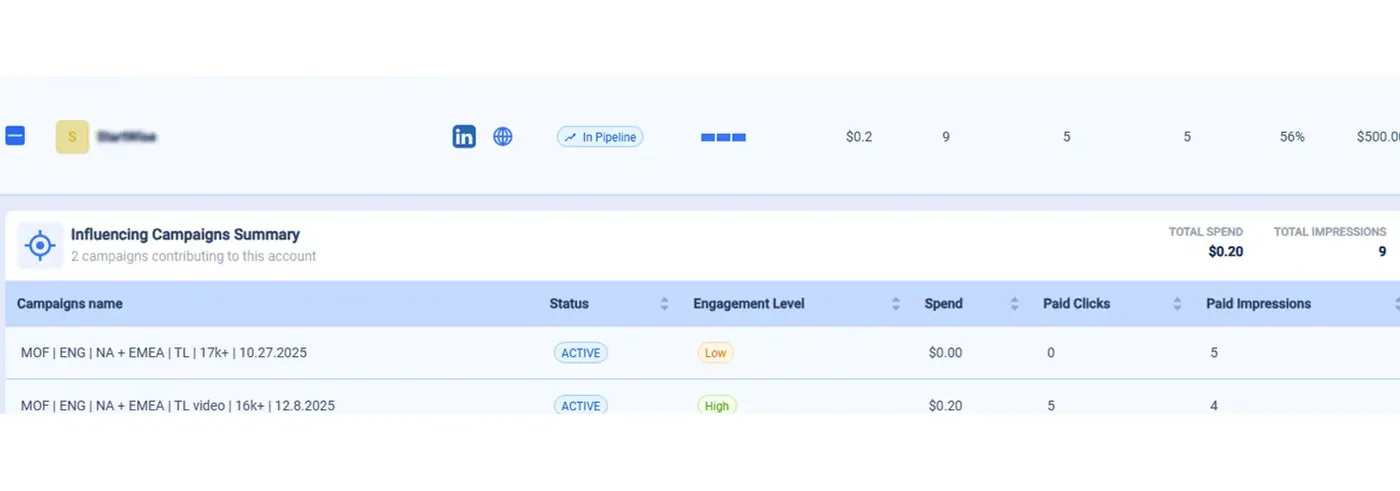This screenshot has height=491, width=1400.
Task: Sort by the Status column arrows
Action: pos(664,304)
